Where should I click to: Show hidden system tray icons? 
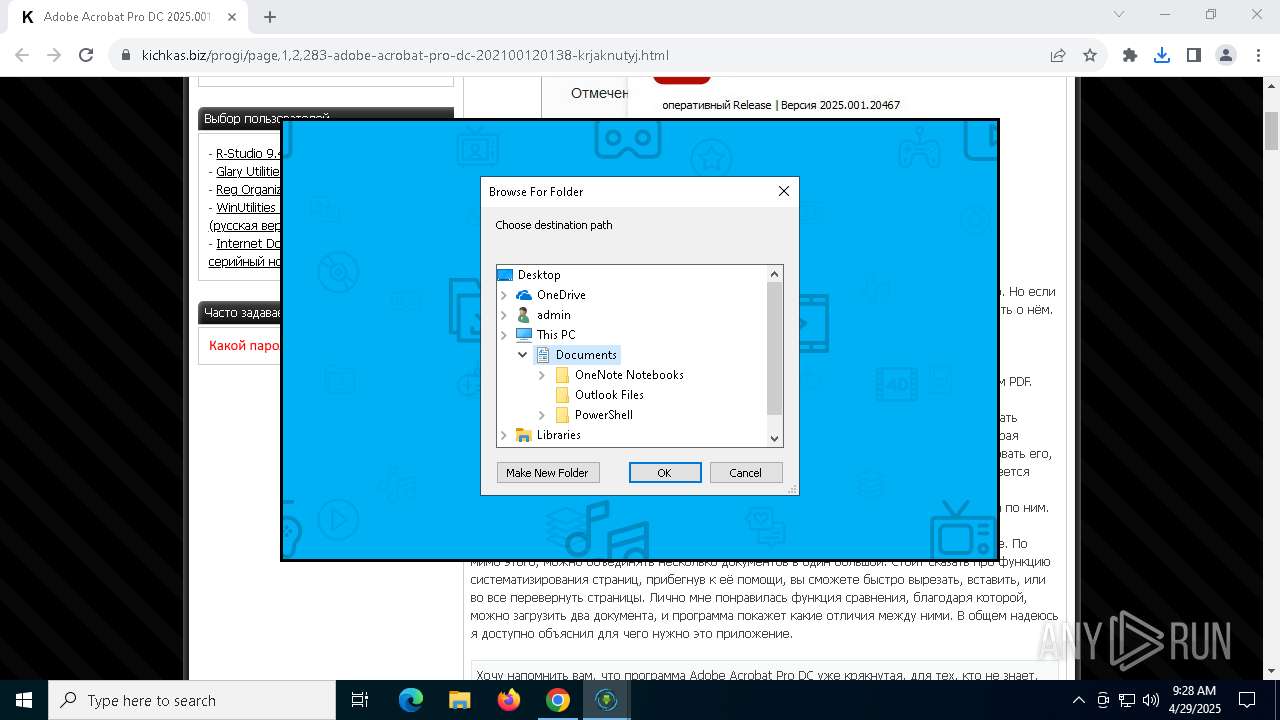click(1078, 700)
